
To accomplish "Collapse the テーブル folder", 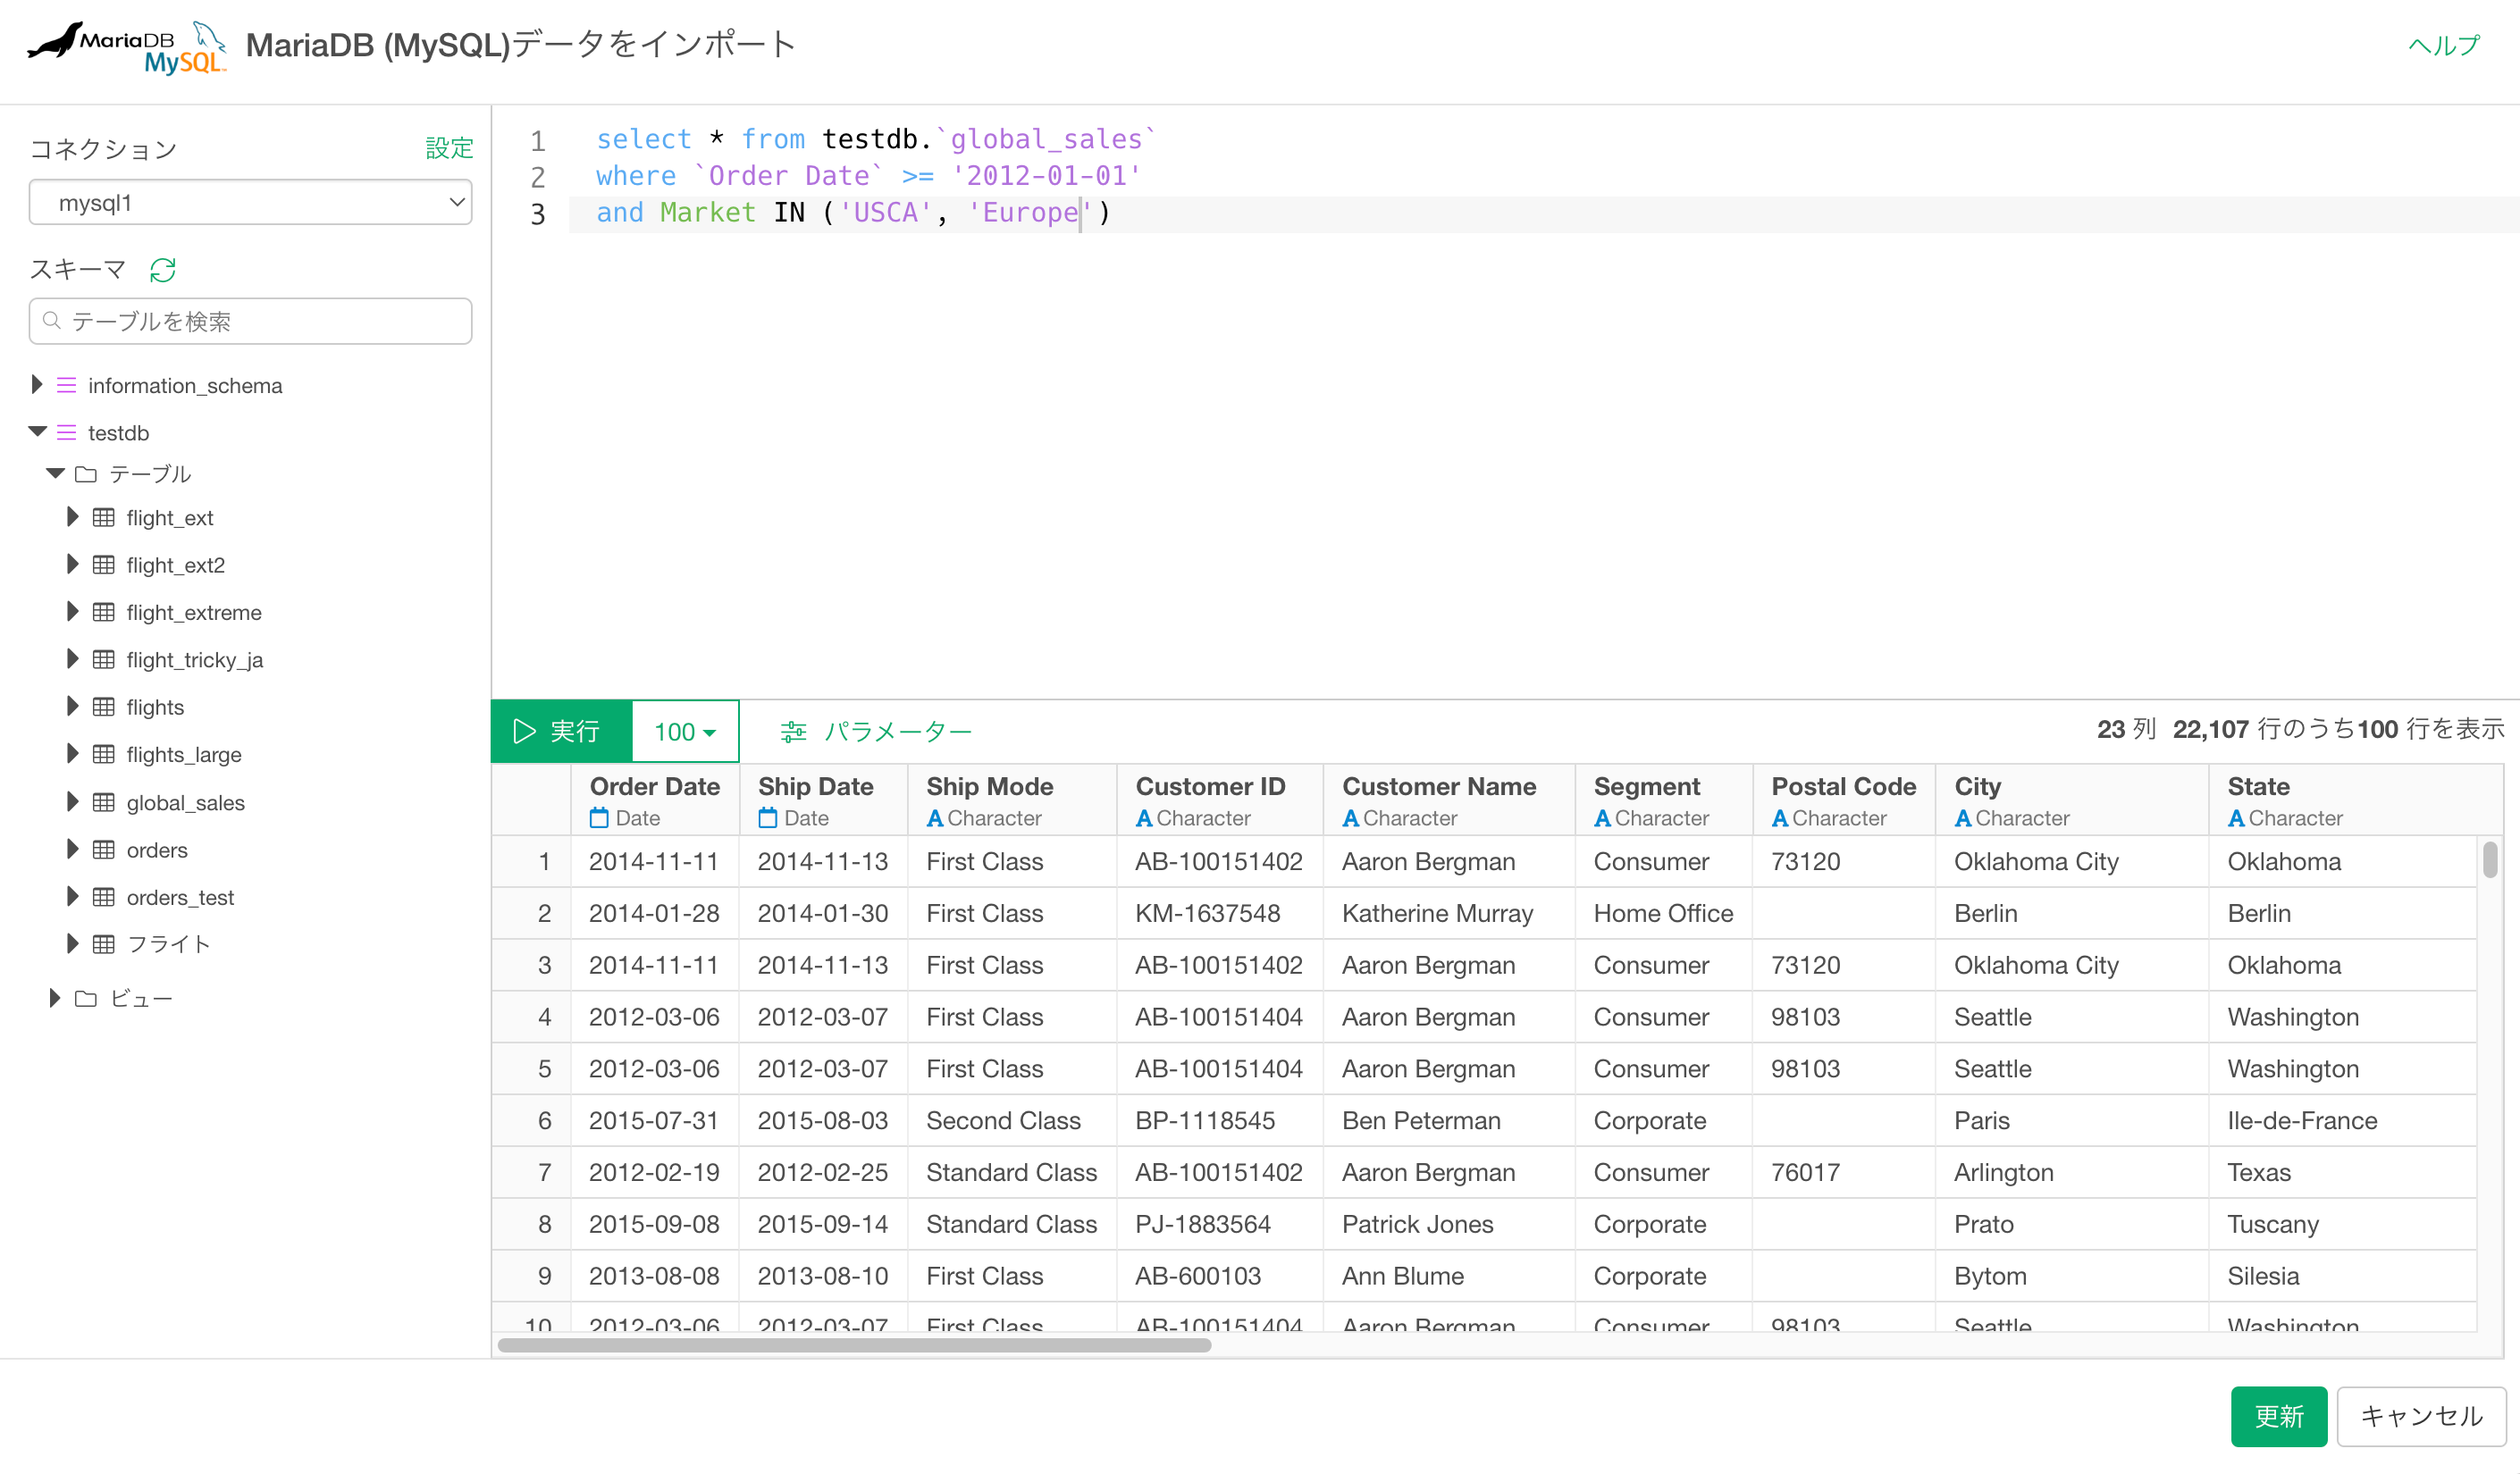I will [56, 473].
